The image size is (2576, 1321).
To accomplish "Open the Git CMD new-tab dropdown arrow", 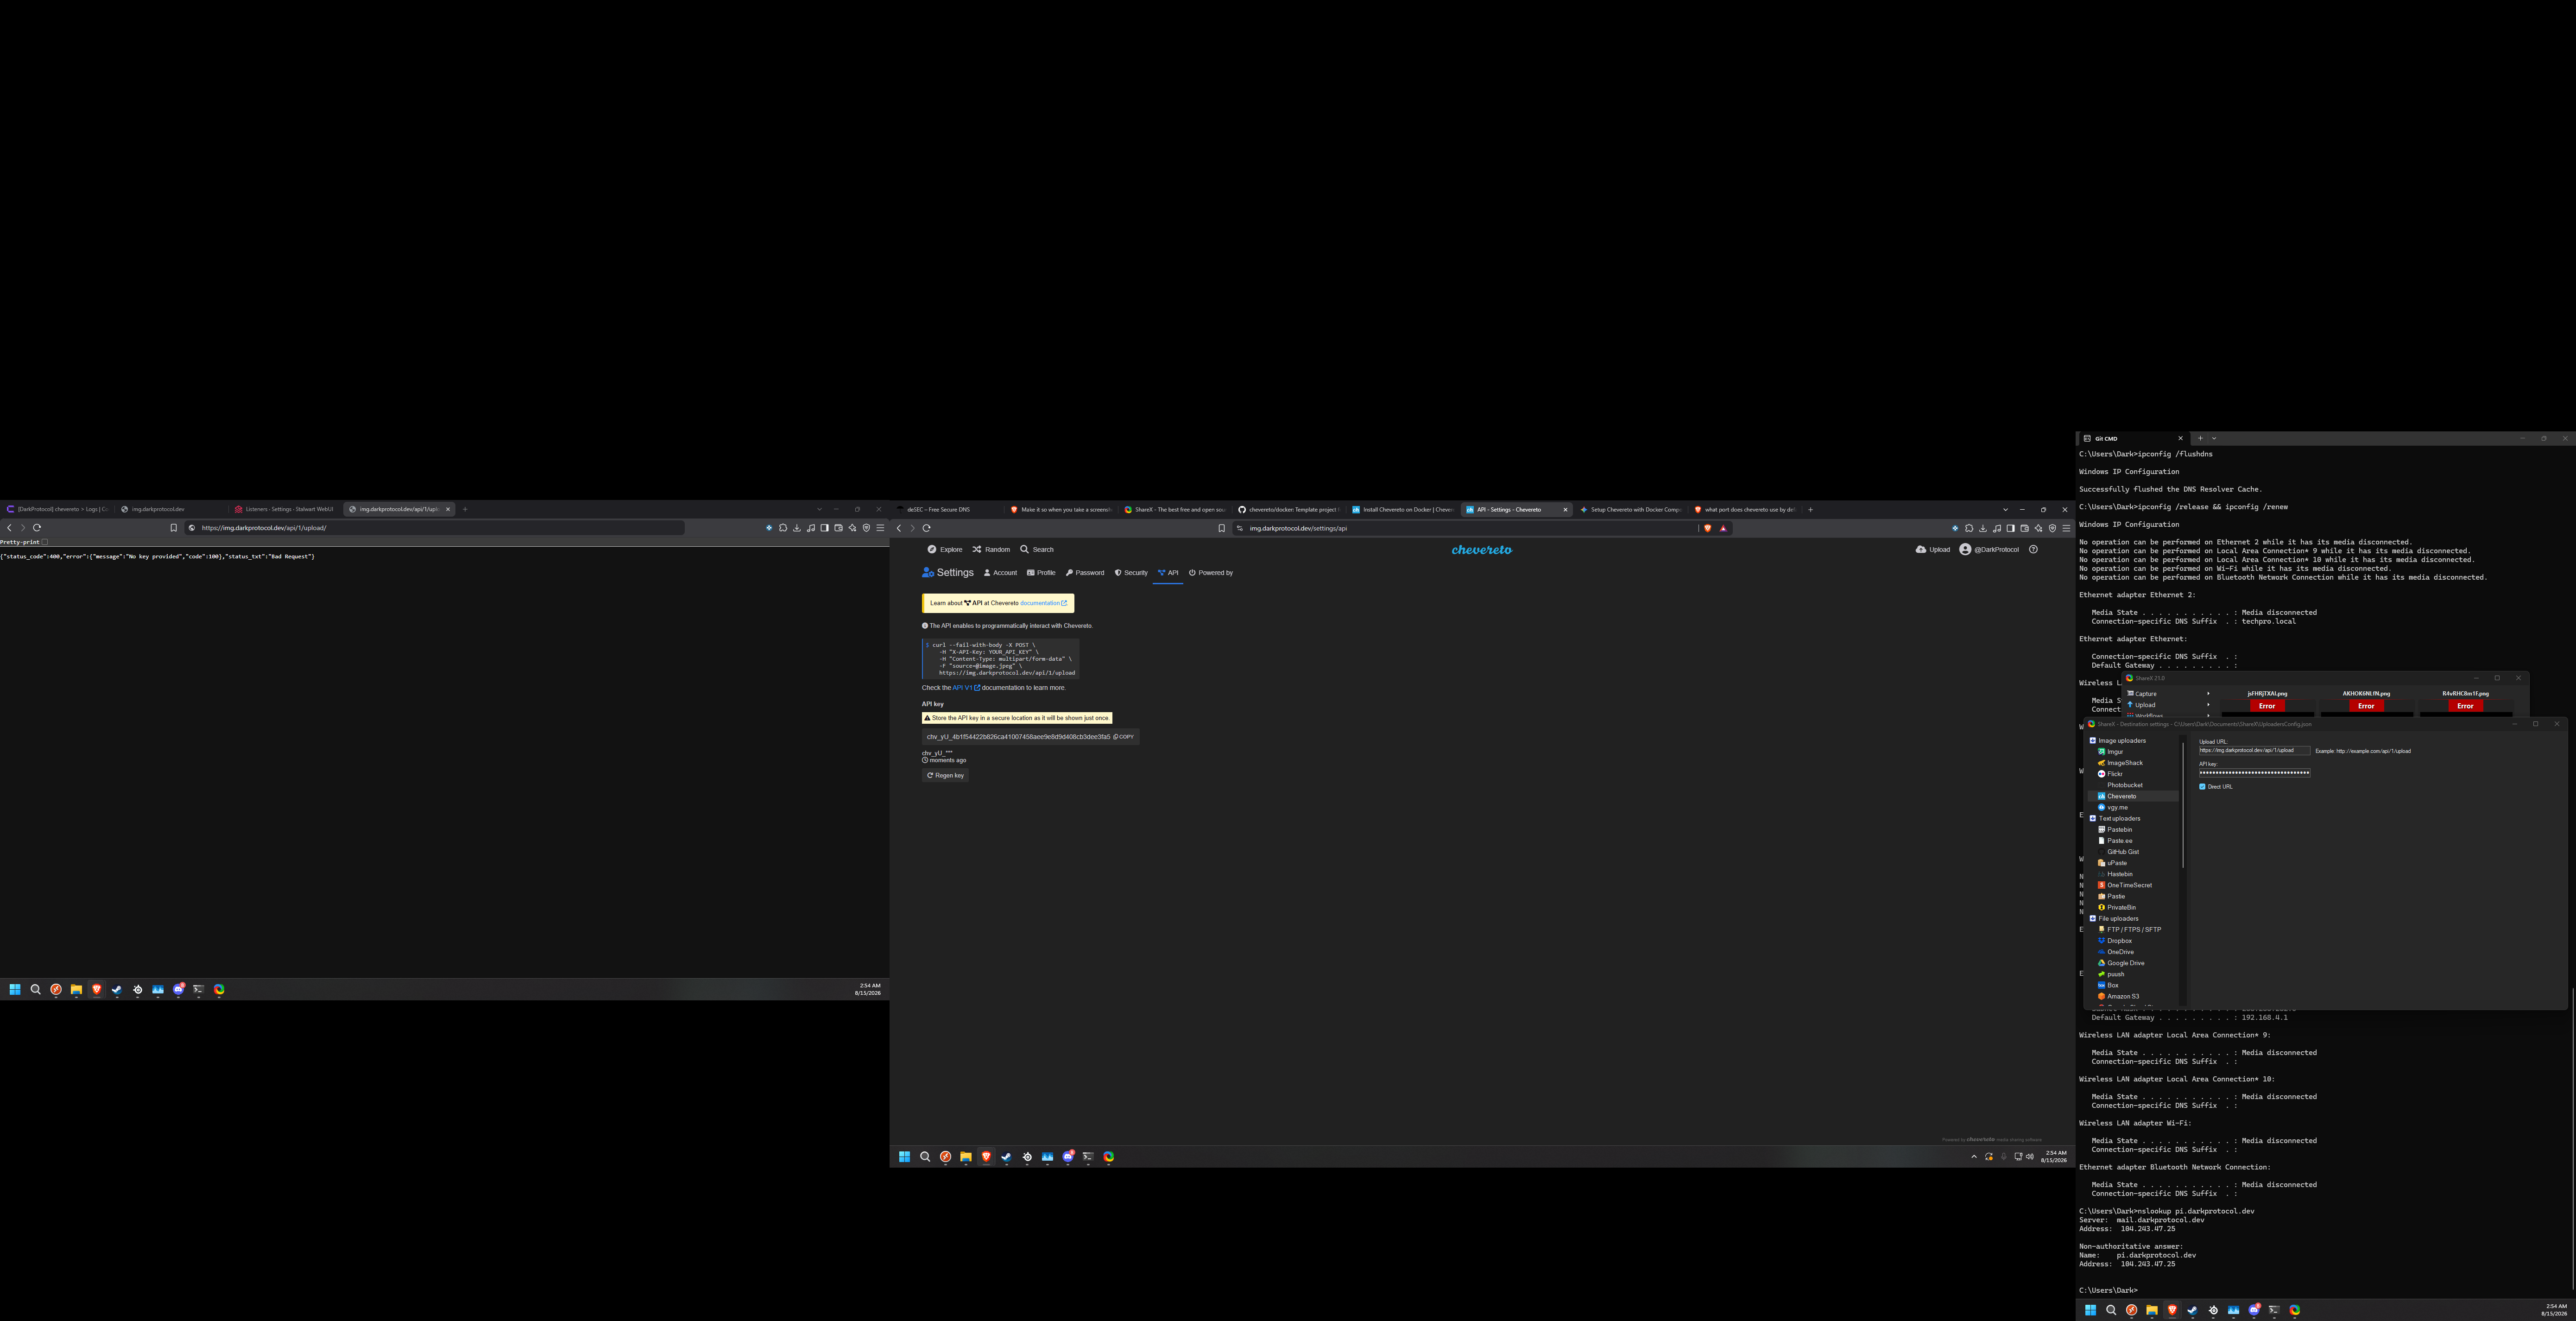I will (2214, 438).
